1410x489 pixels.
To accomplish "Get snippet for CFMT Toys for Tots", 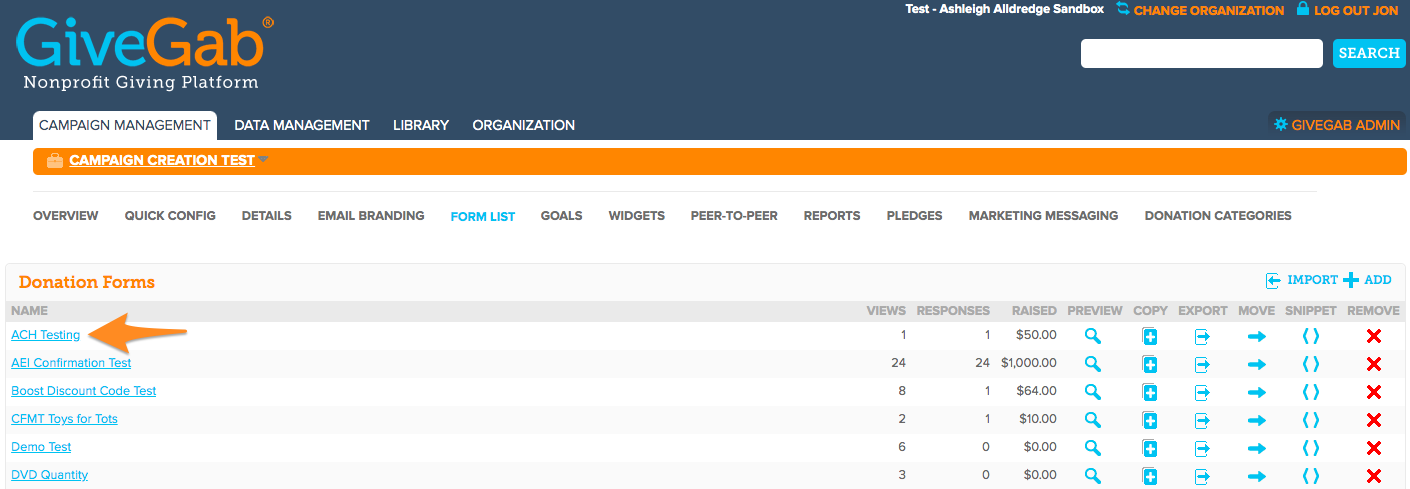I will tap(1310, 420).
